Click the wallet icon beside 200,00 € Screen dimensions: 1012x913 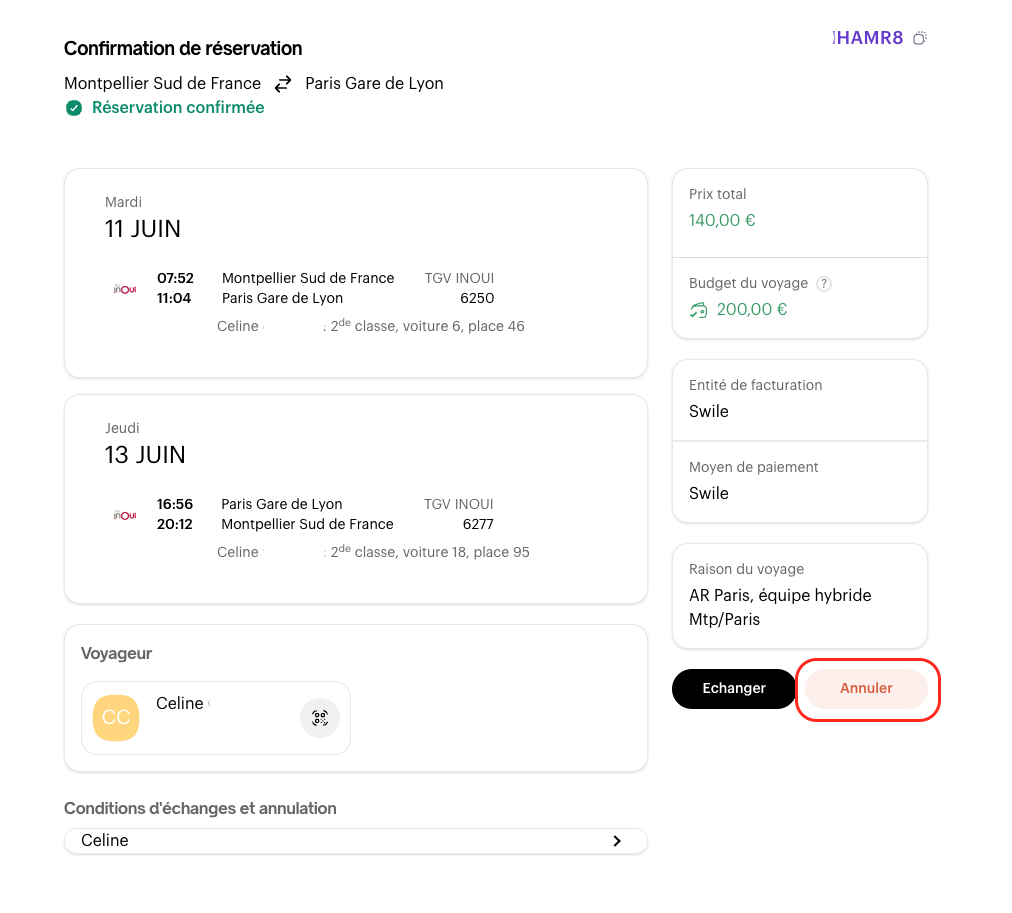(699, 310)
